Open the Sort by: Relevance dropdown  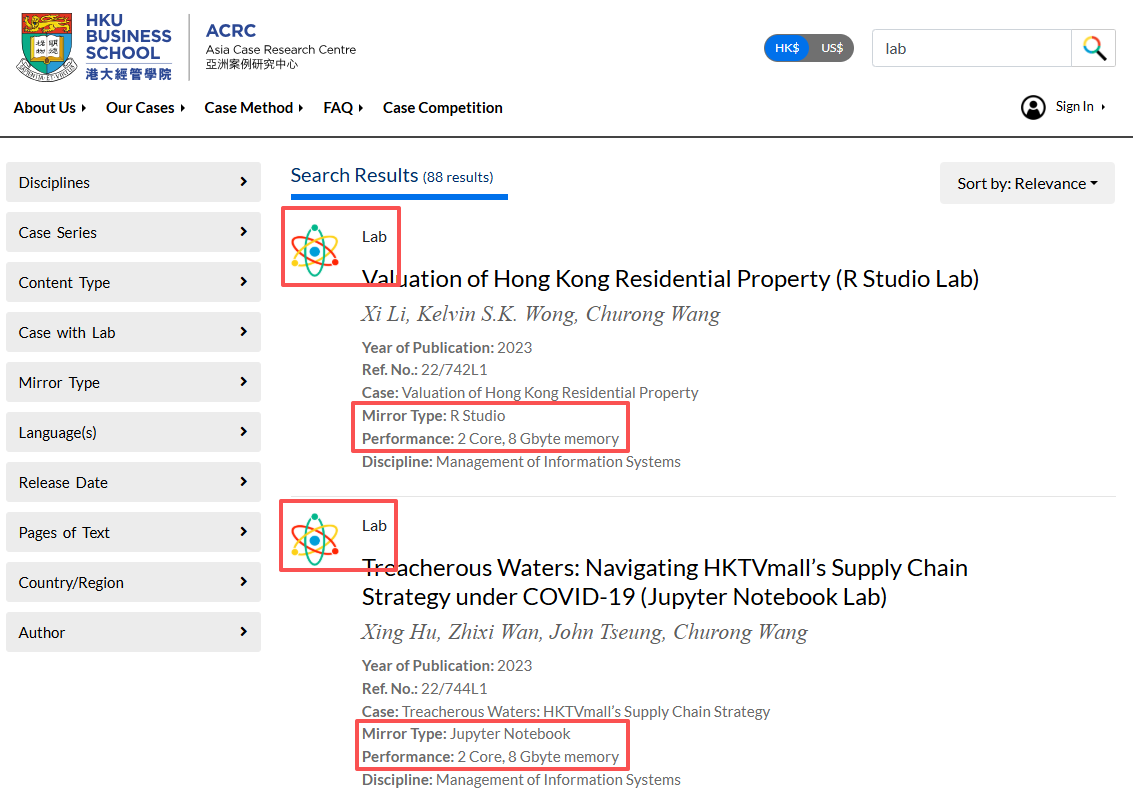click(x=1027, y=183)
